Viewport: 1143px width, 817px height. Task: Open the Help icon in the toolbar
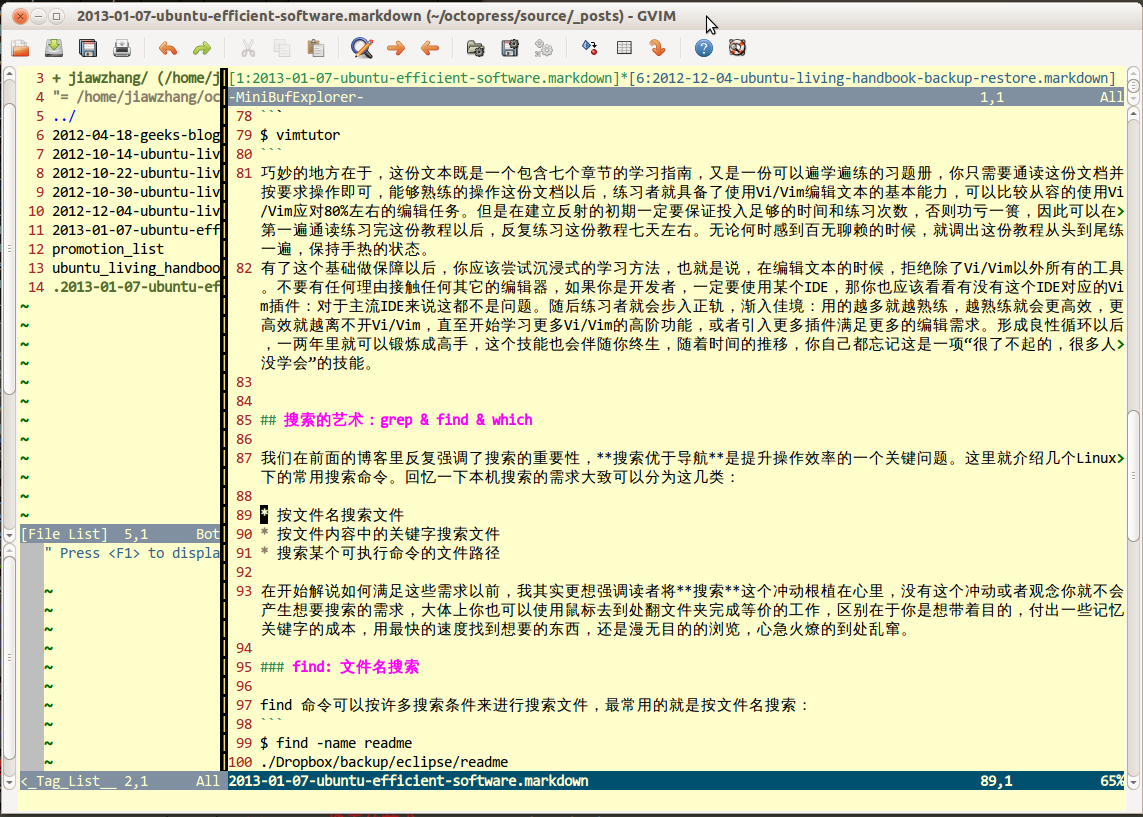click(x=704, y=47)
